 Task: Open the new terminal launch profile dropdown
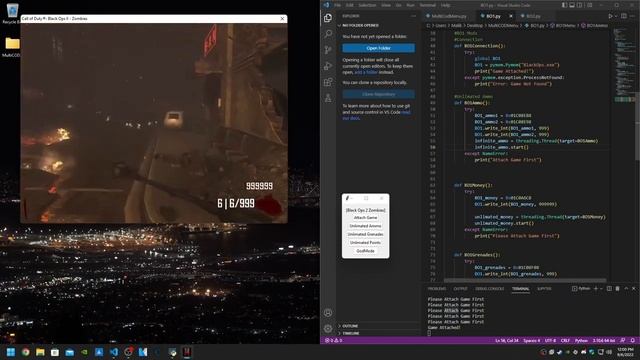[601, 289]
